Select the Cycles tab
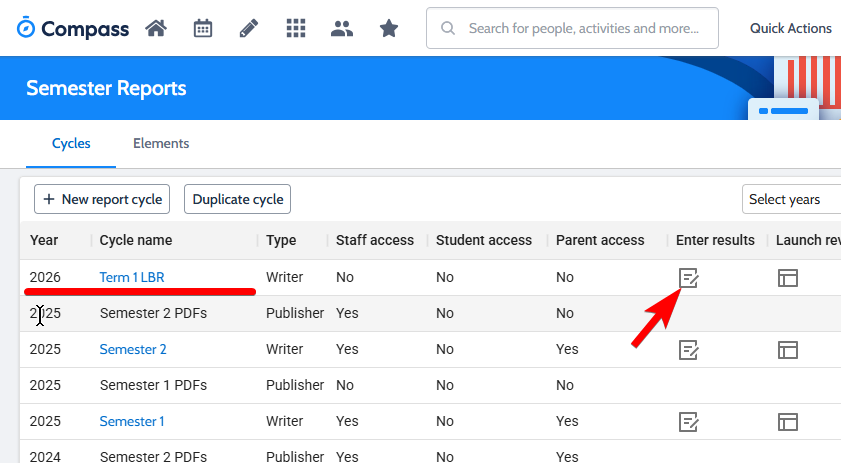Viewport: 841px width, 463px height. coord(71,144)
